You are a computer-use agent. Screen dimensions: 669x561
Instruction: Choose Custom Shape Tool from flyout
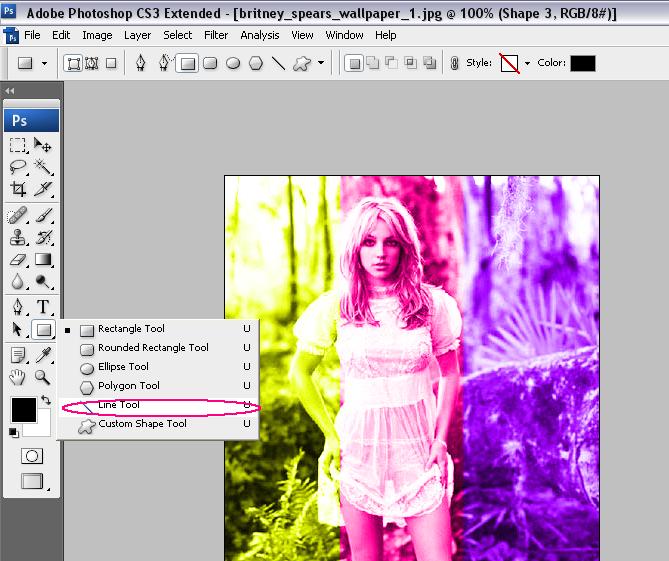142,424
